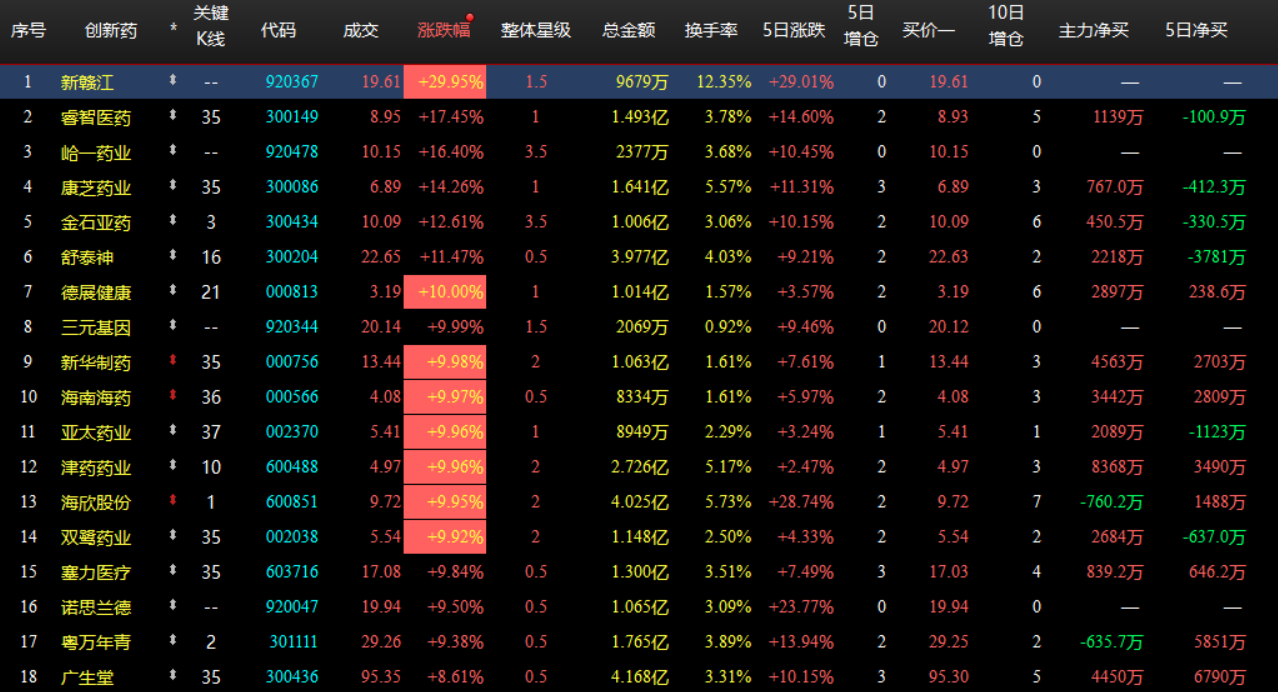Click the 买价一 column header
Image resolution: width=1278 pixels, height=692 pixels.
tap(928, 30)
